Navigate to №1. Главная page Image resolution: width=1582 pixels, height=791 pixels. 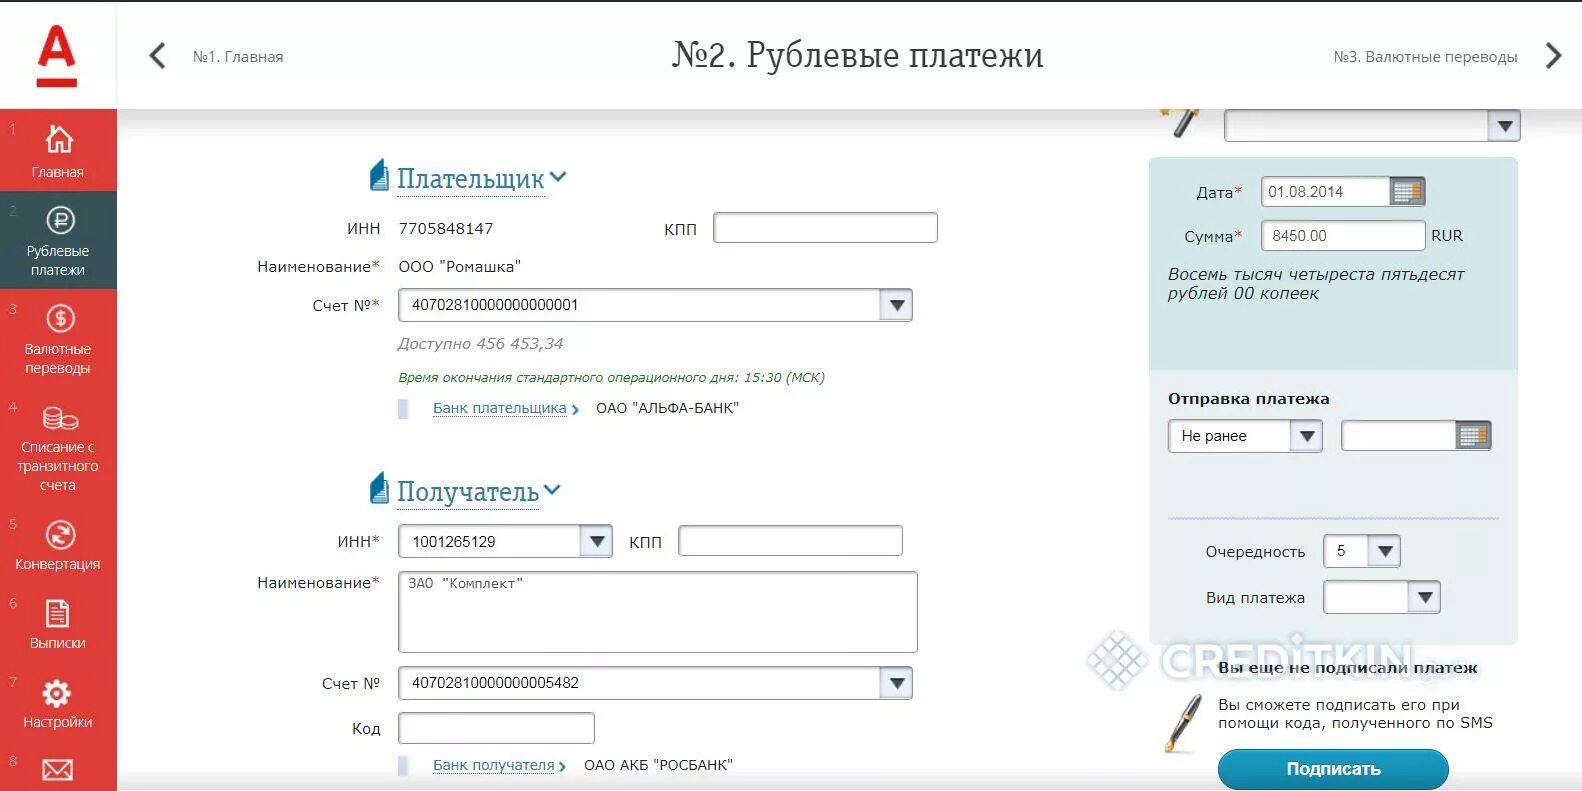[238, 57]
